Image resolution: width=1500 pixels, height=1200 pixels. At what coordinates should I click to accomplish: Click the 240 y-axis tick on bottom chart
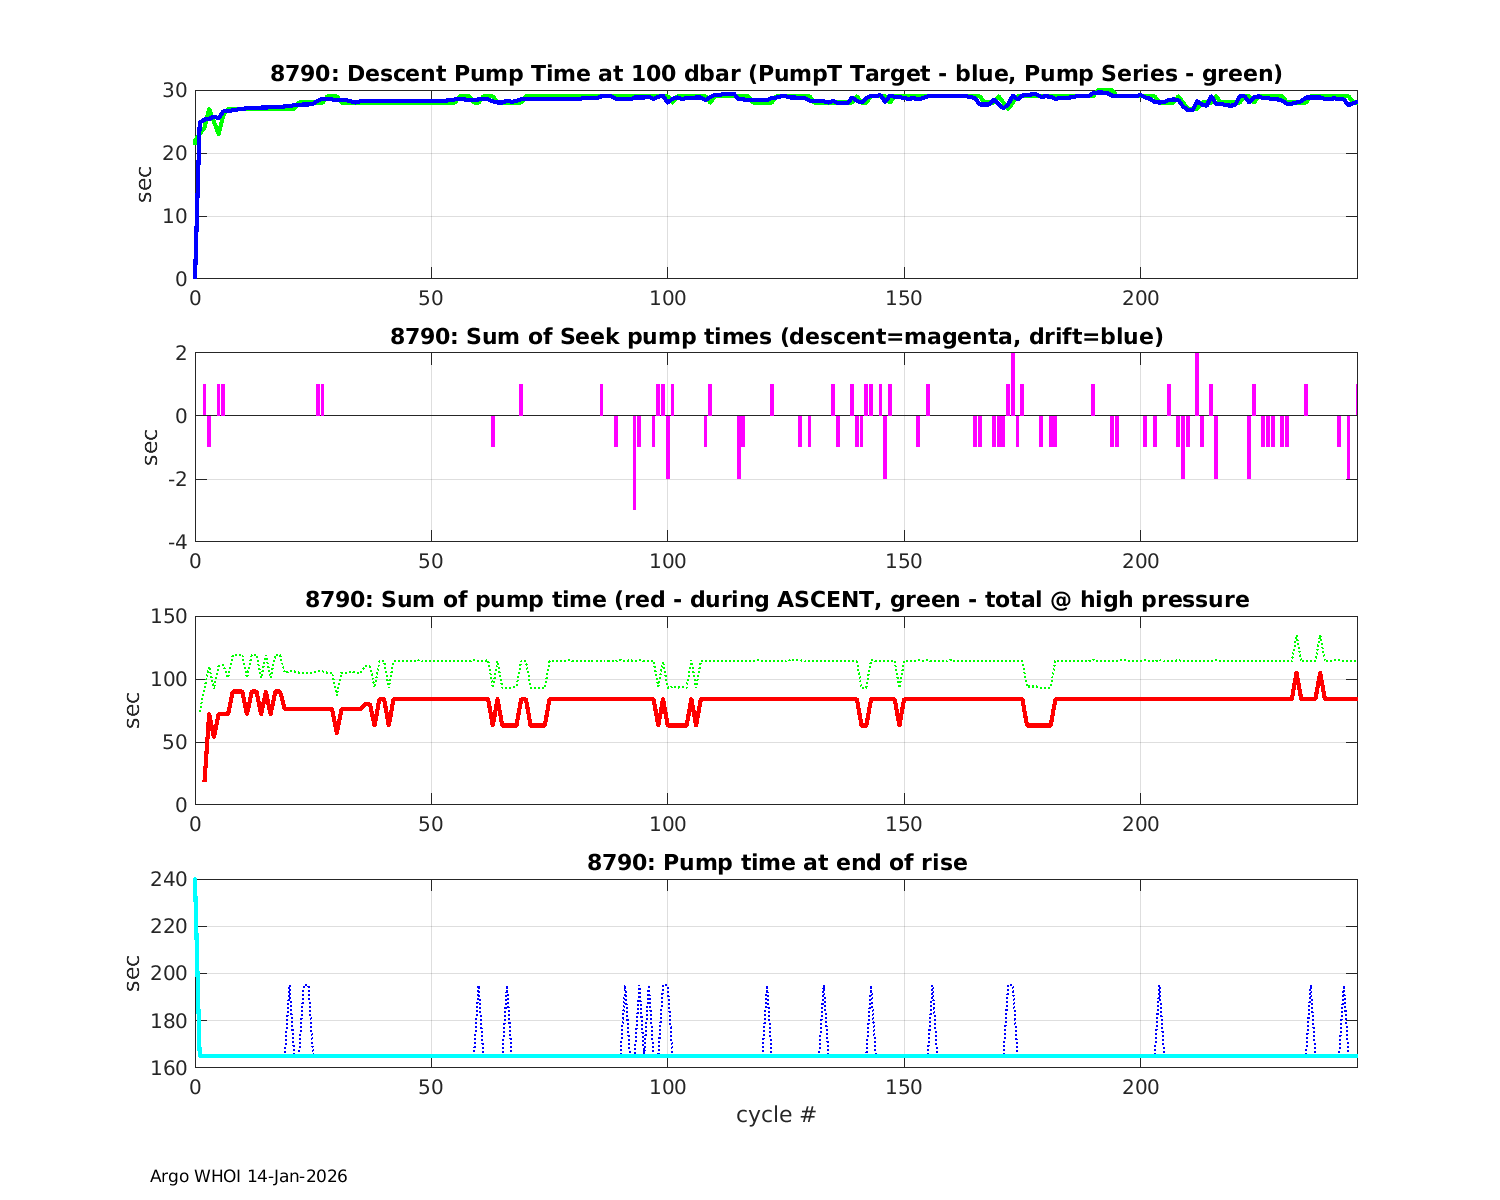pos(171,879)
